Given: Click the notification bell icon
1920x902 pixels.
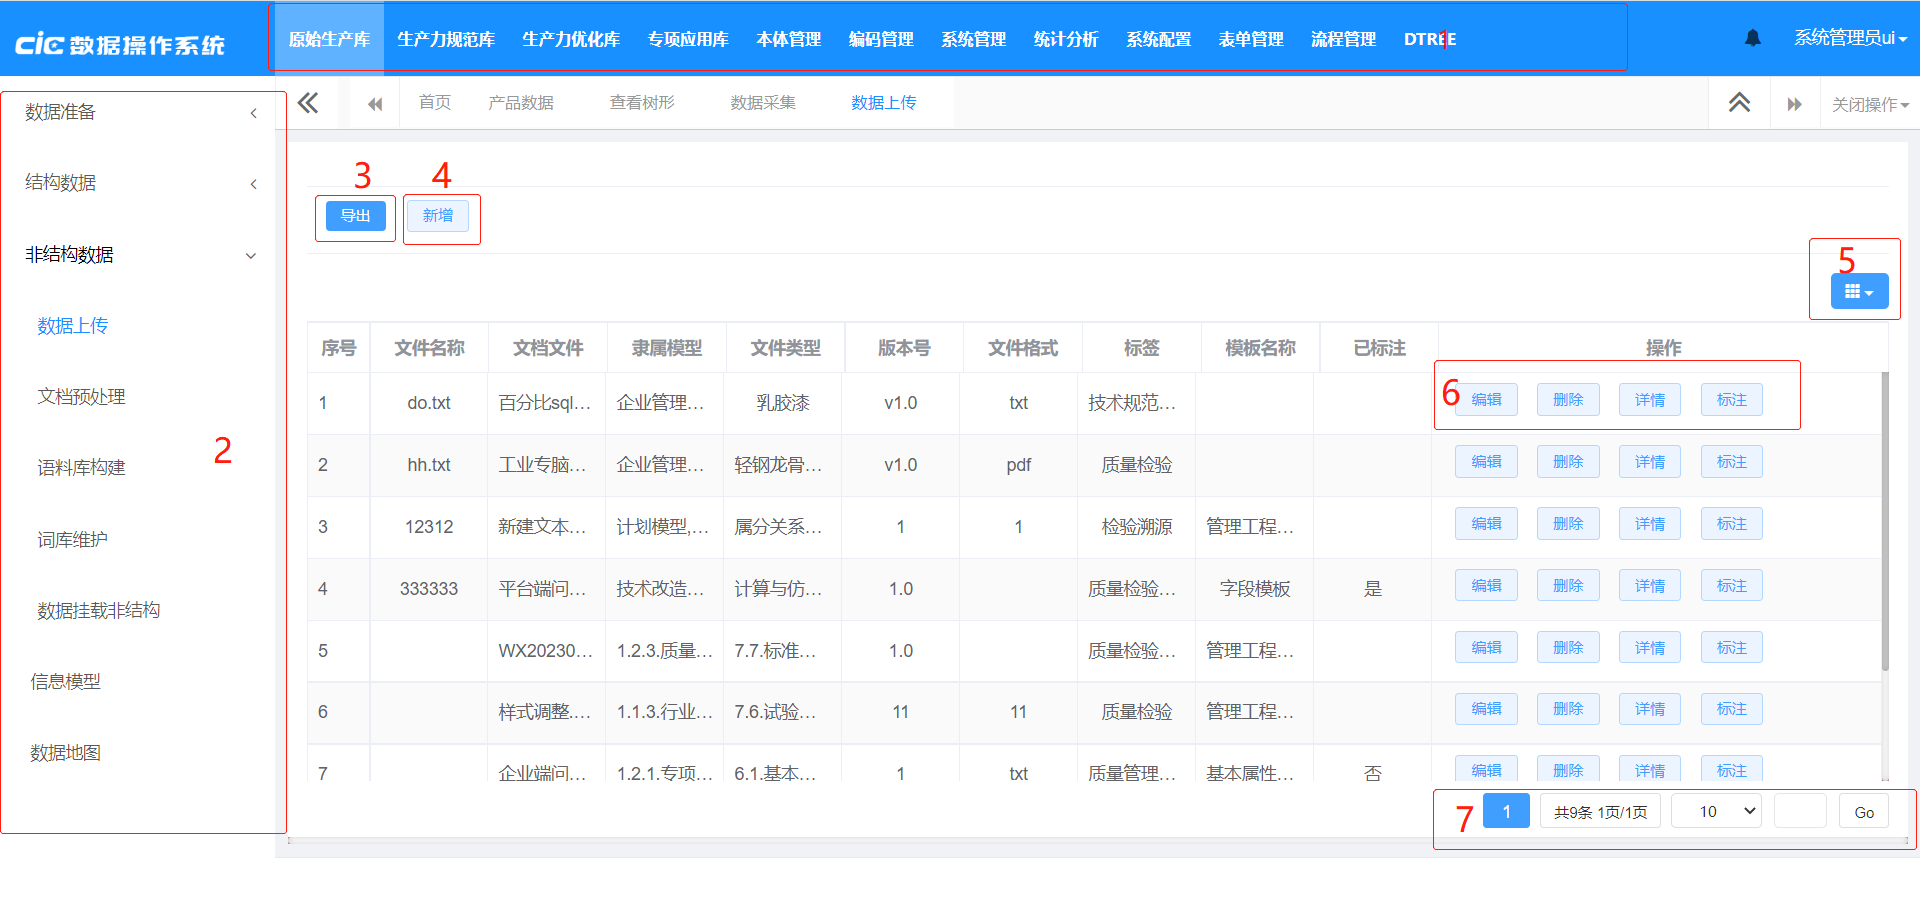Looking at the screenshot, I should tap(1752, 38).
